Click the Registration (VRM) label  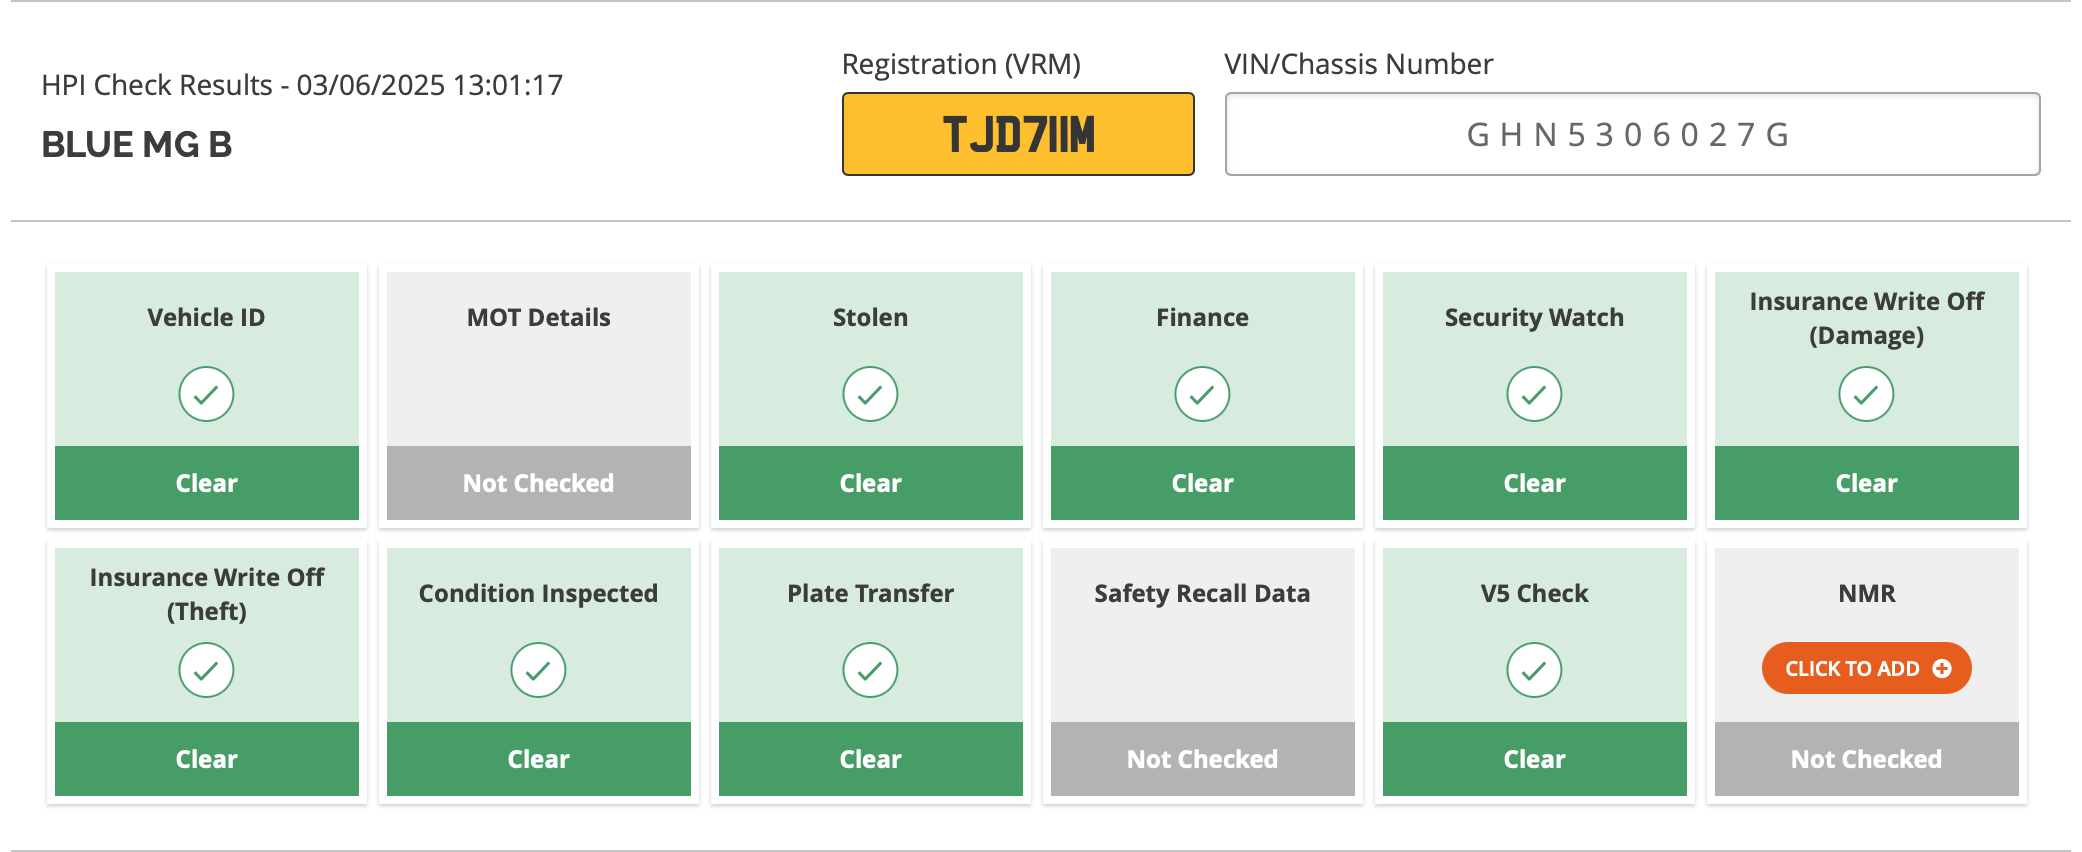[x=961, y=64]
